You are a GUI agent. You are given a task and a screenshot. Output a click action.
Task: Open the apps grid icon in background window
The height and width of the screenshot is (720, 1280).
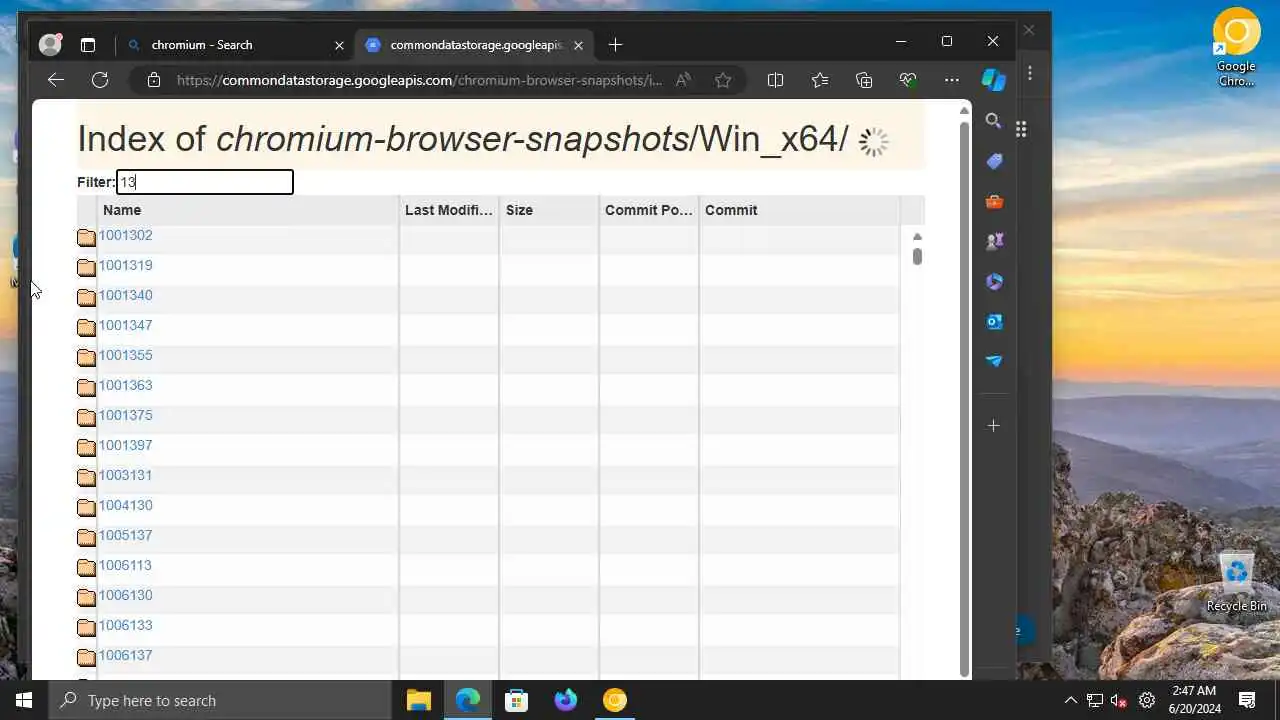1021,129
